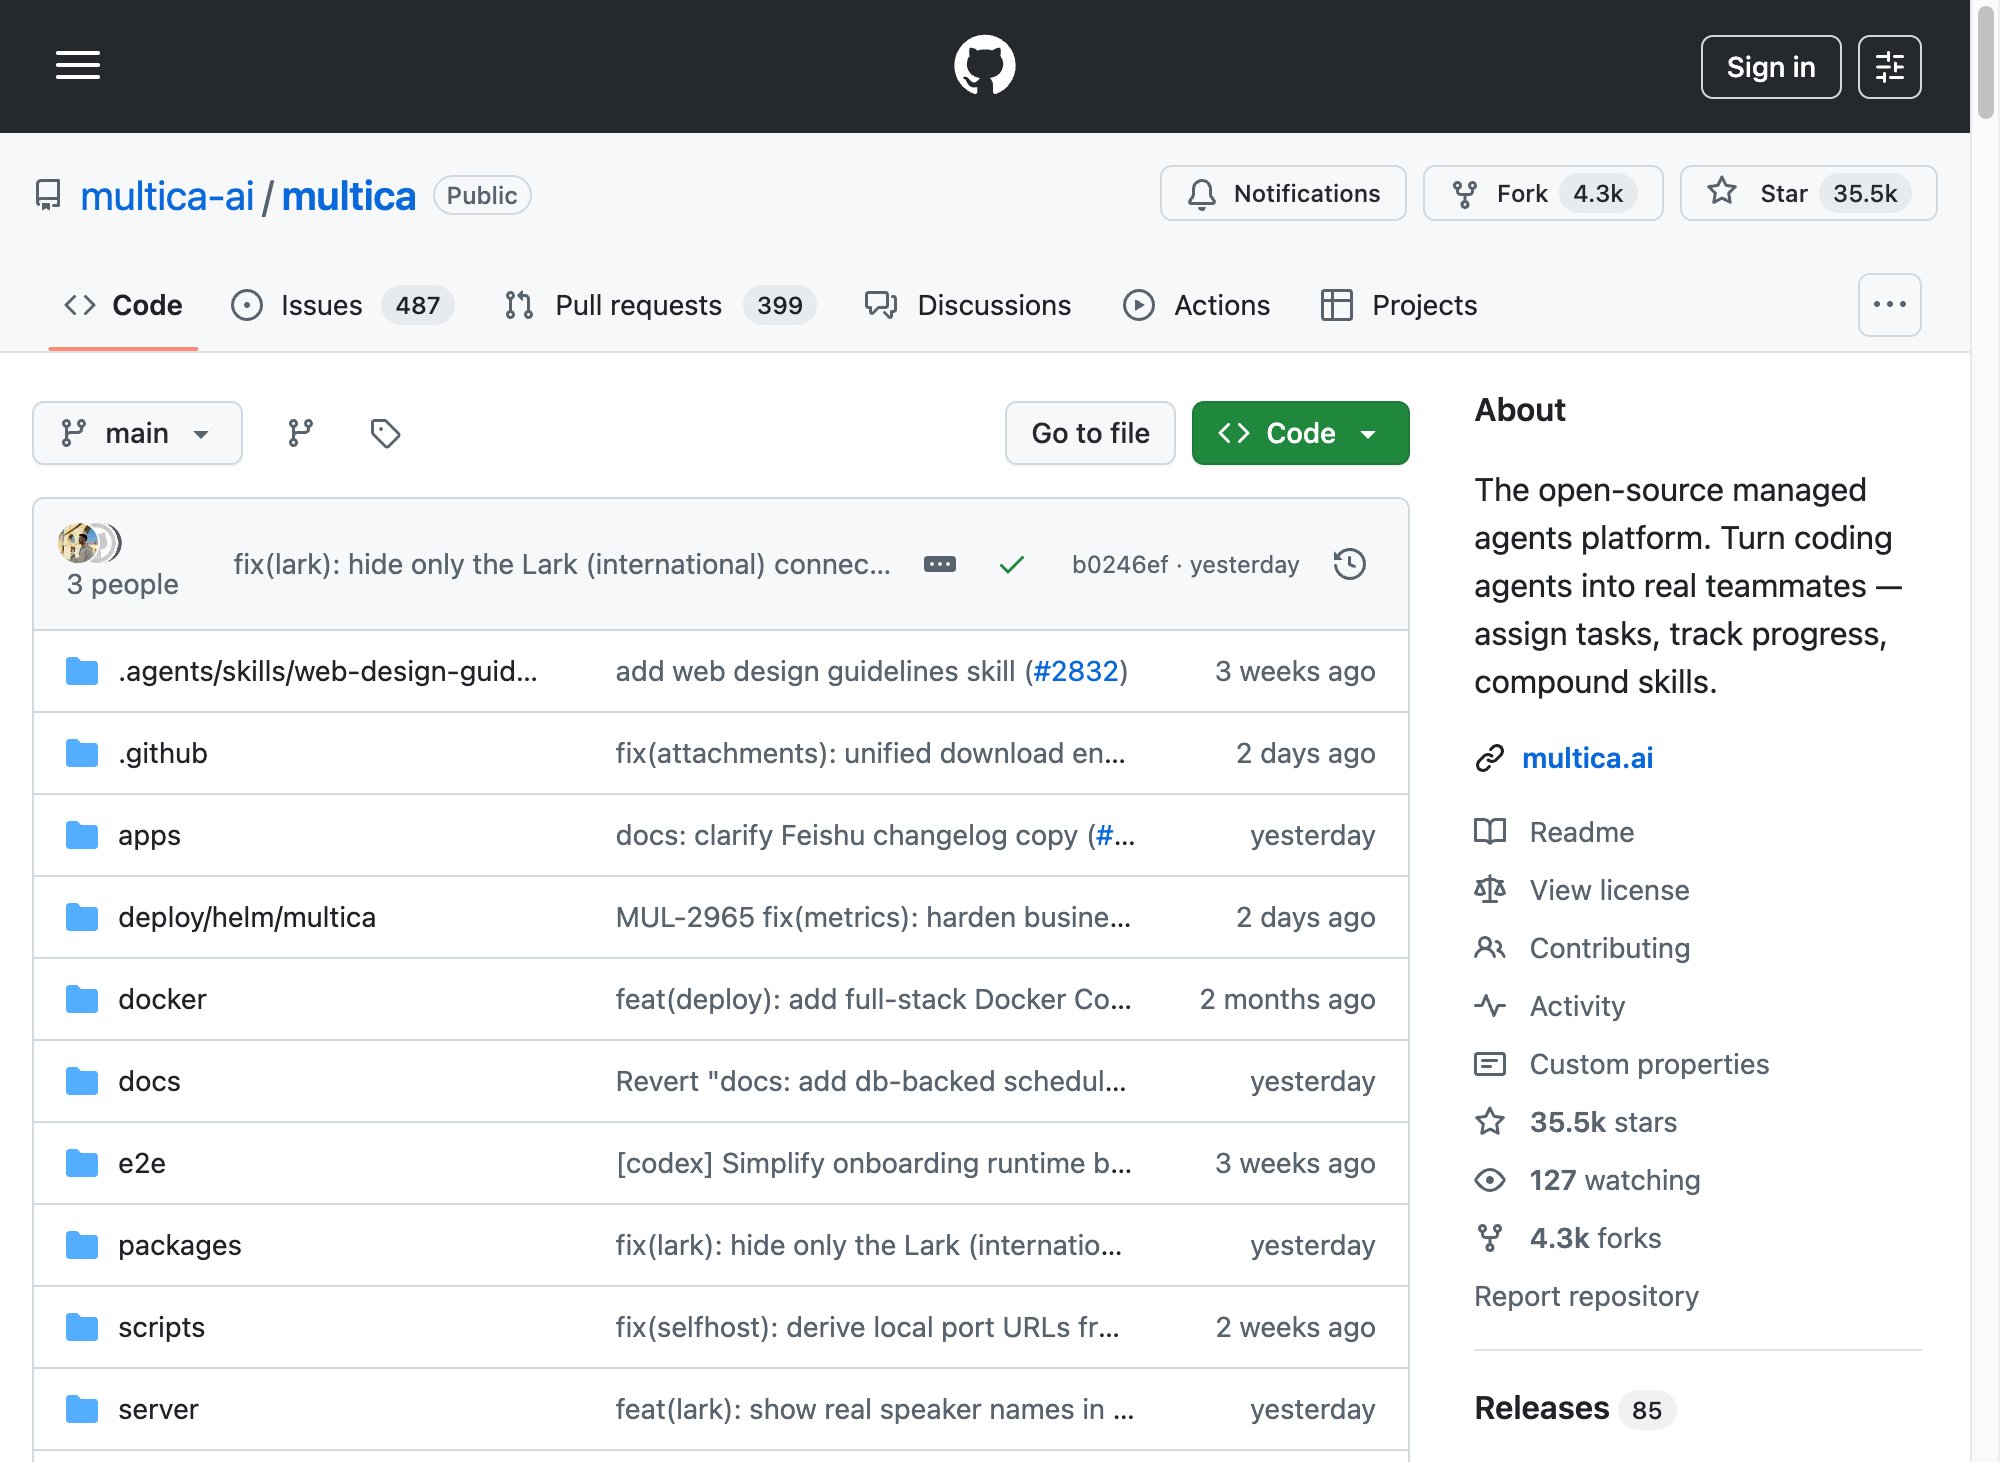Open the docs folder
The image size is (2000, 1462).
(149, 1081)
